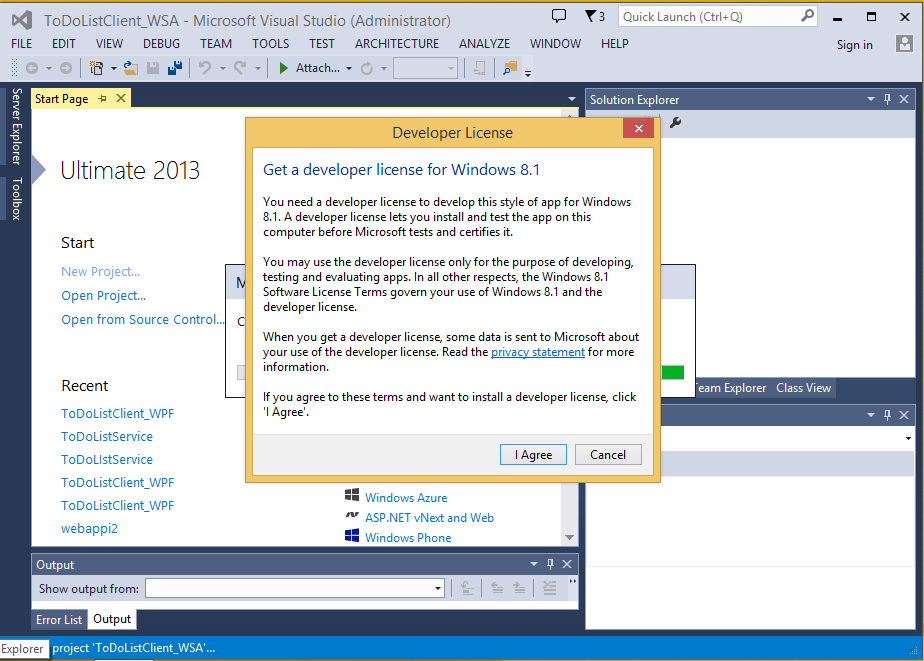Click the feedback speech bubble icon
Screen dimensions: 924x661
click(x=559, y=16)
